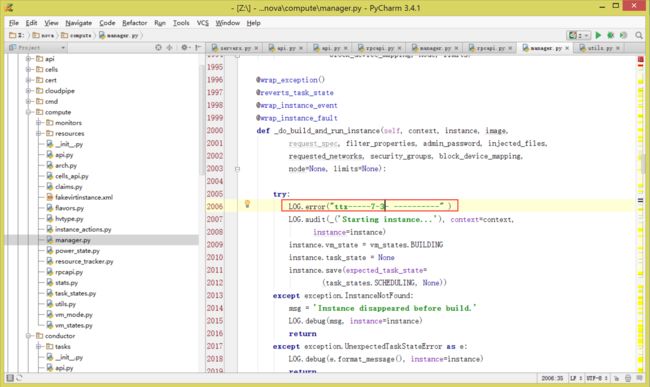Viewport: 650px width, 387px height.
Task: Click gutter line number 2010
Action: click(215, 257)
